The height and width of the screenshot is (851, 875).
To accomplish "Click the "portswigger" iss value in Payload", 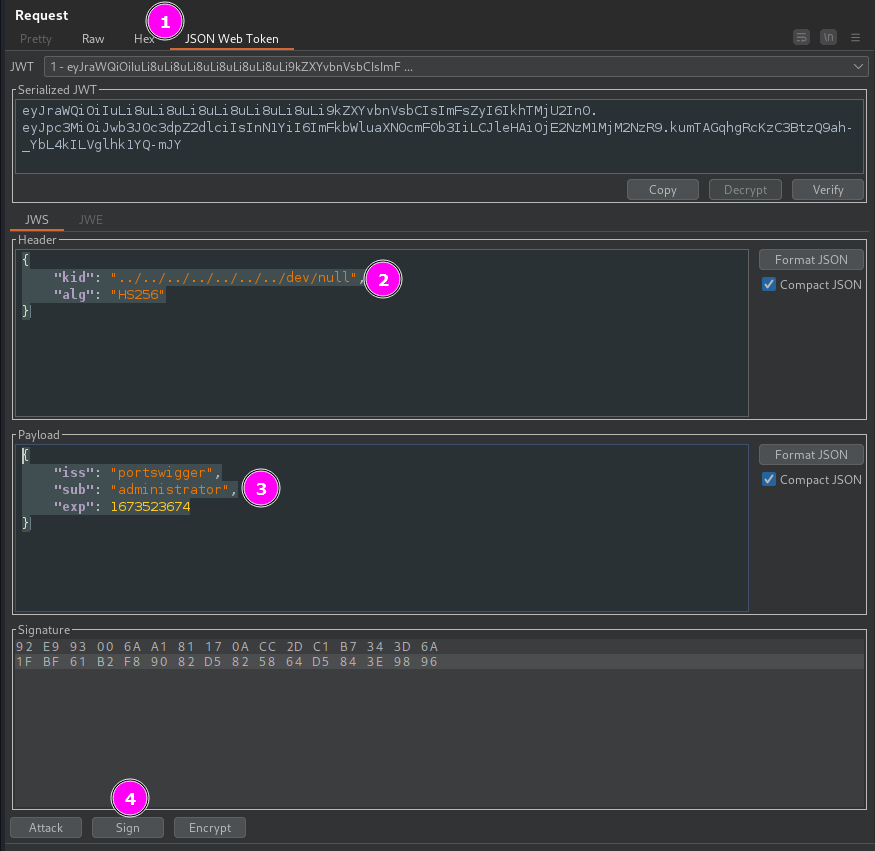I will tap(162, 473).
